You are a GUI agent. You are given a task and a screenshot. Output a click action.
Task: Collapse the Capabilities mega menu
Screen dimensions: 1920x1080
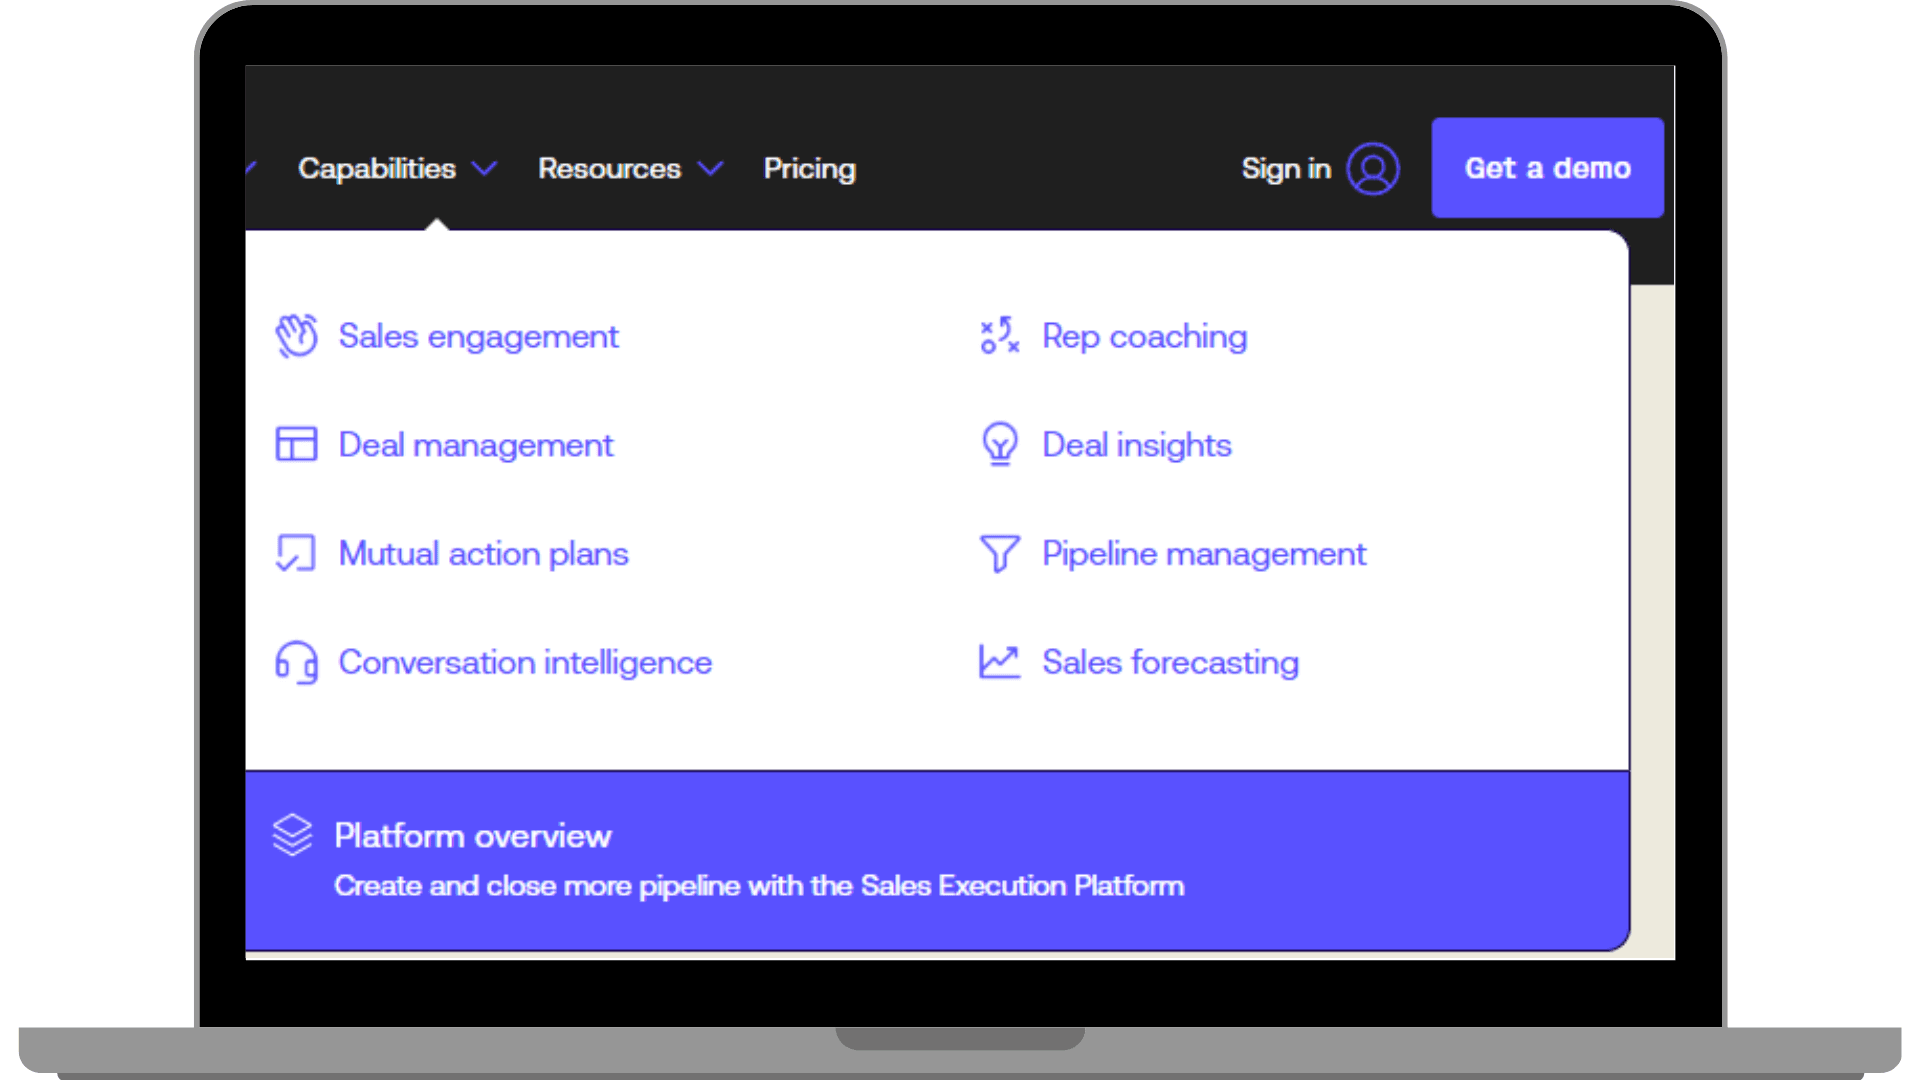coord(378,169)
